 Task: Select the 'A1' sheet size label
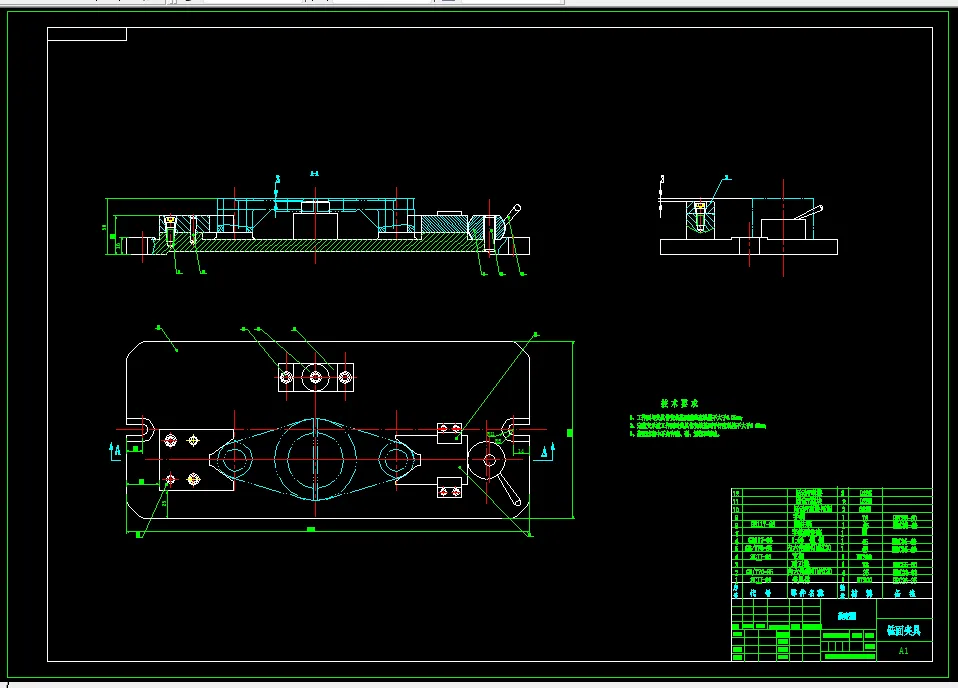(x=904, y=651)
